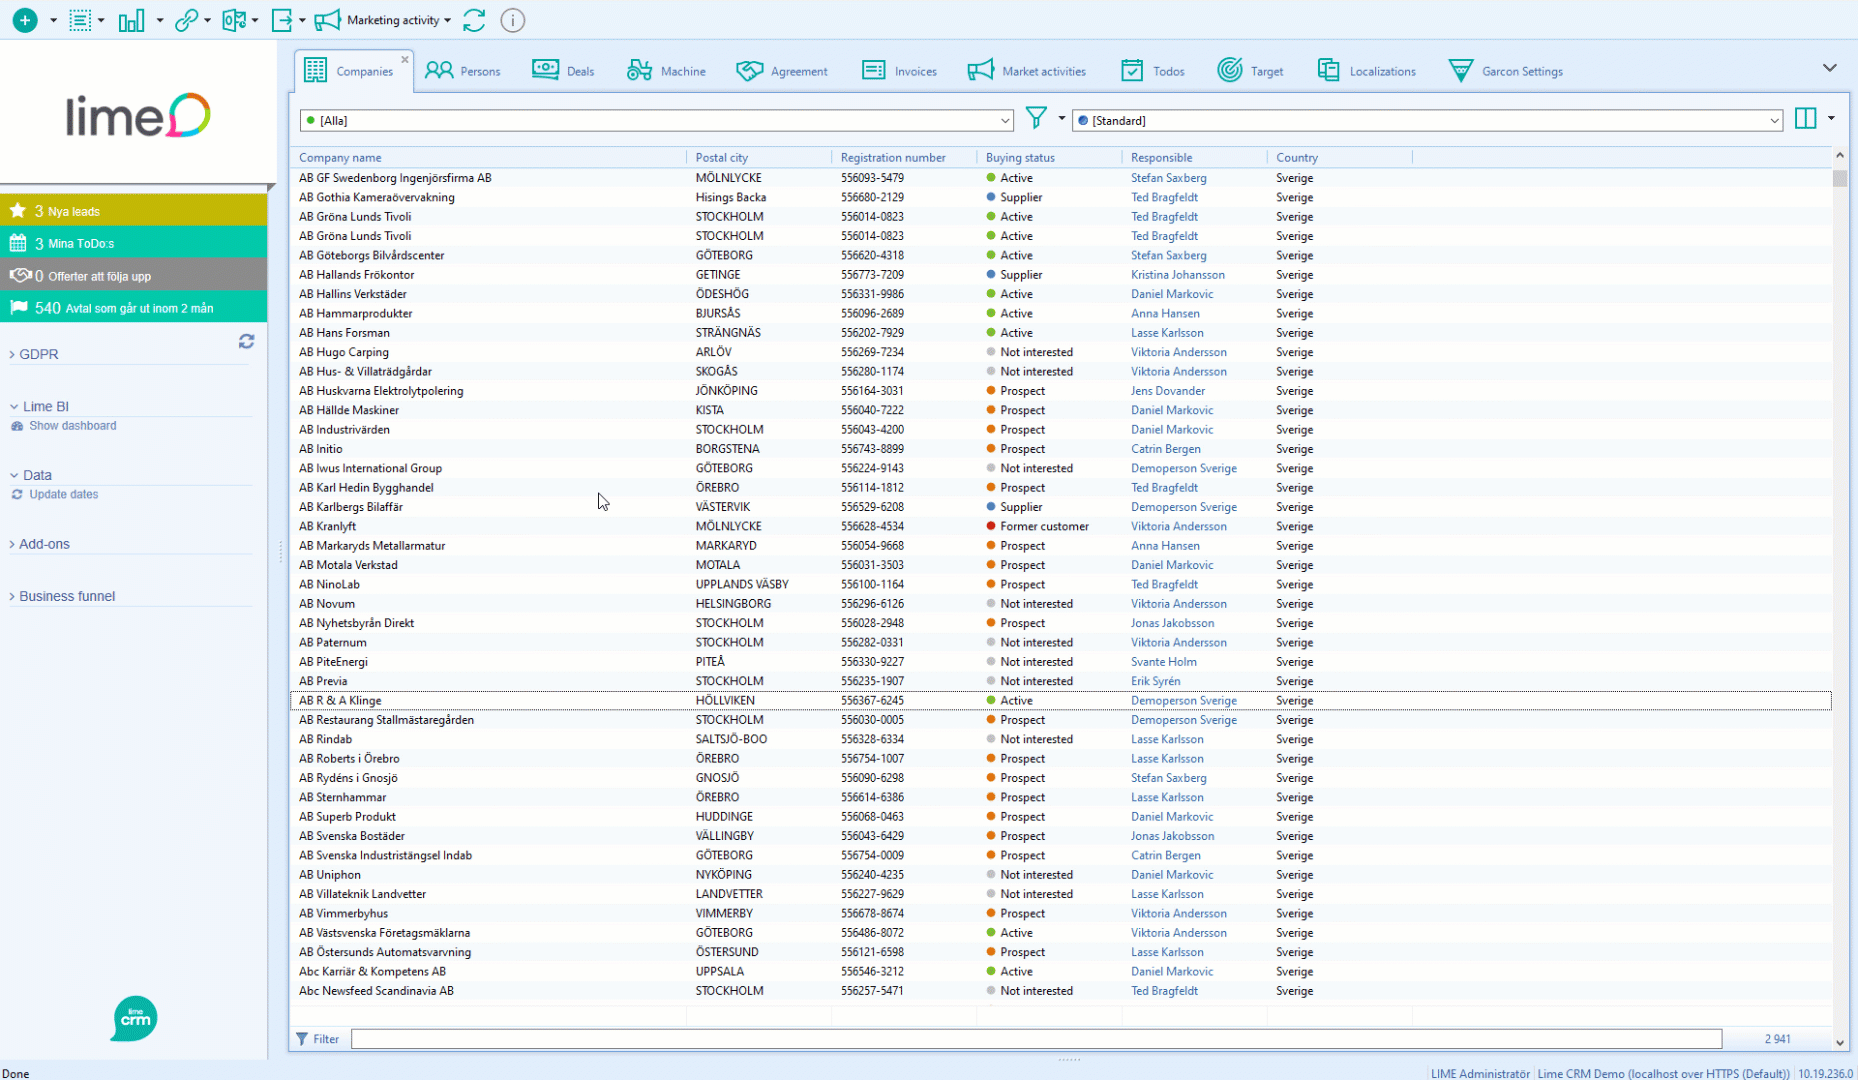Select the link/hyperlink toolbar icon
The width and height of the screenshot is (1858, 1080).
tap(188, 20)
